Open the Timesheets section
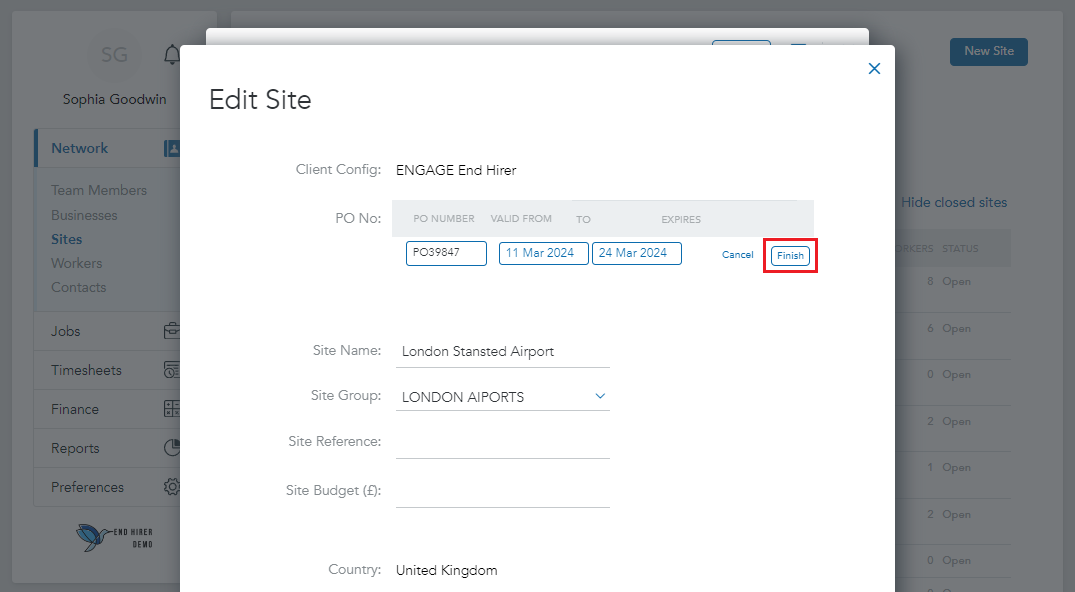Screen dimensions: 1075x592 [x=108, y=370]
